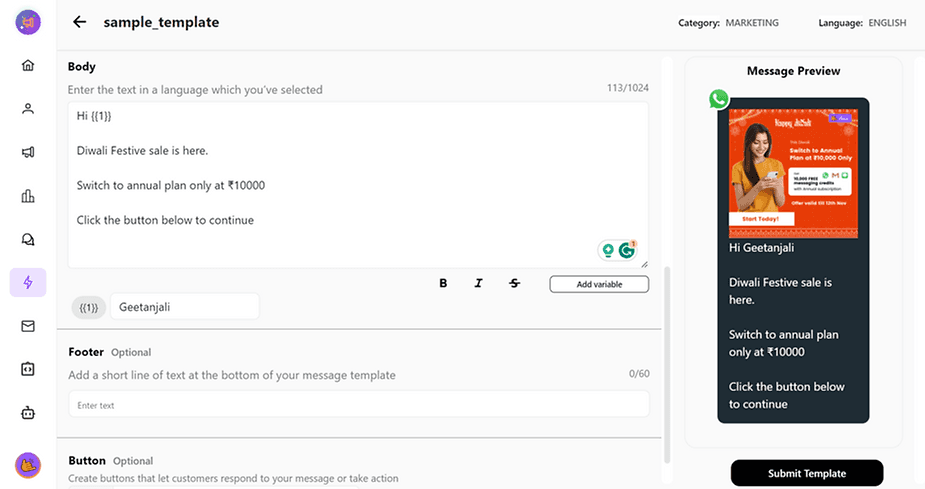Open the Campaigns megaphone icon

(x=28, y=152)
